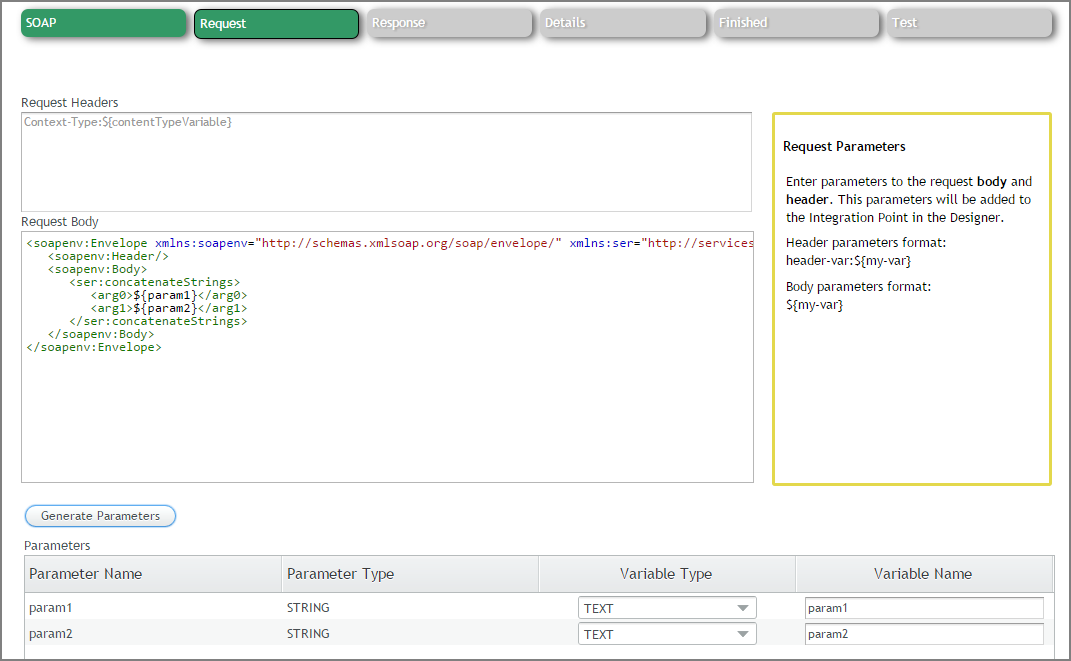Click the Request Body label

tap(60, 221)
